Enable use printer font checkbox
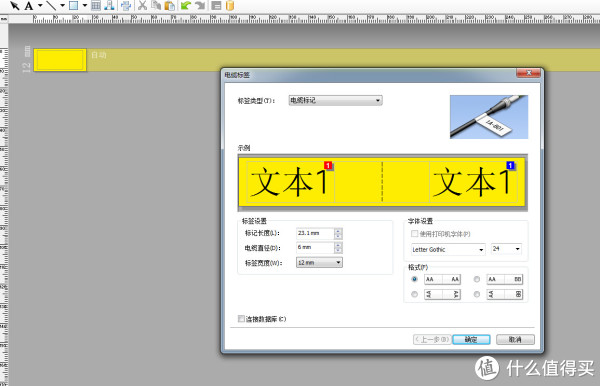 point(414,234)
